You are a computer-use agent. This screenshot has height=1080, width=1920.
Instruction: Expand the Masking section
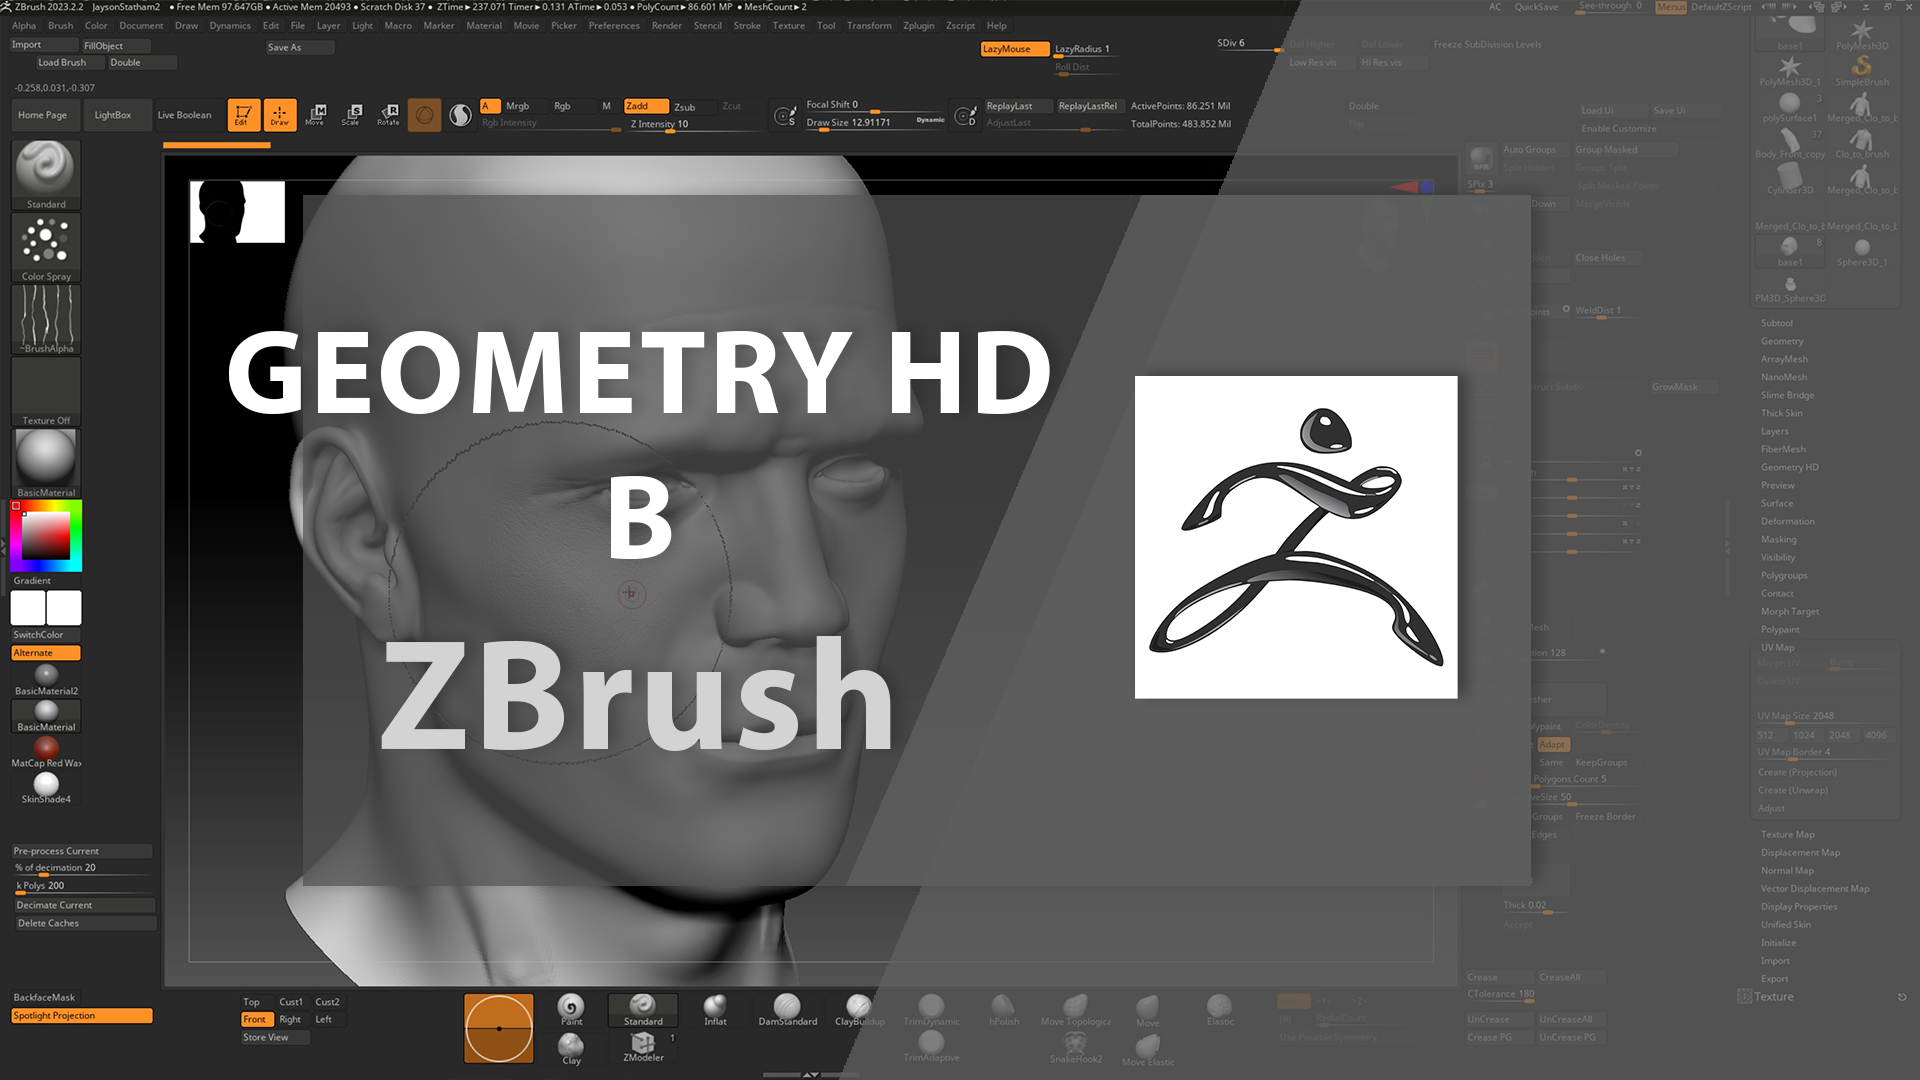[x=1778, y=539]
